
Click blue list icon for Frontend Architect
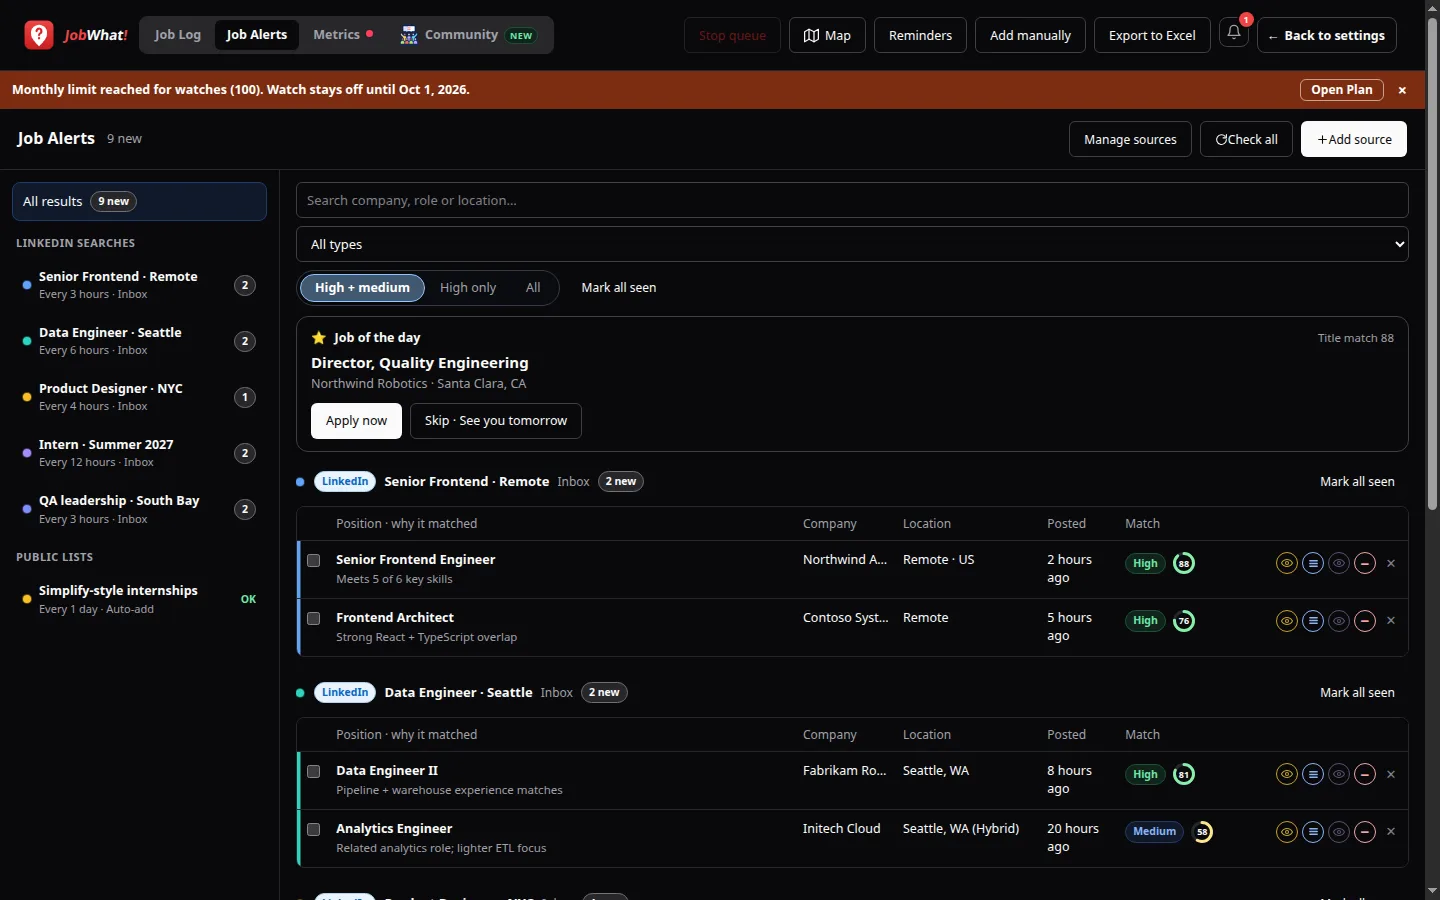(1313, 621)
